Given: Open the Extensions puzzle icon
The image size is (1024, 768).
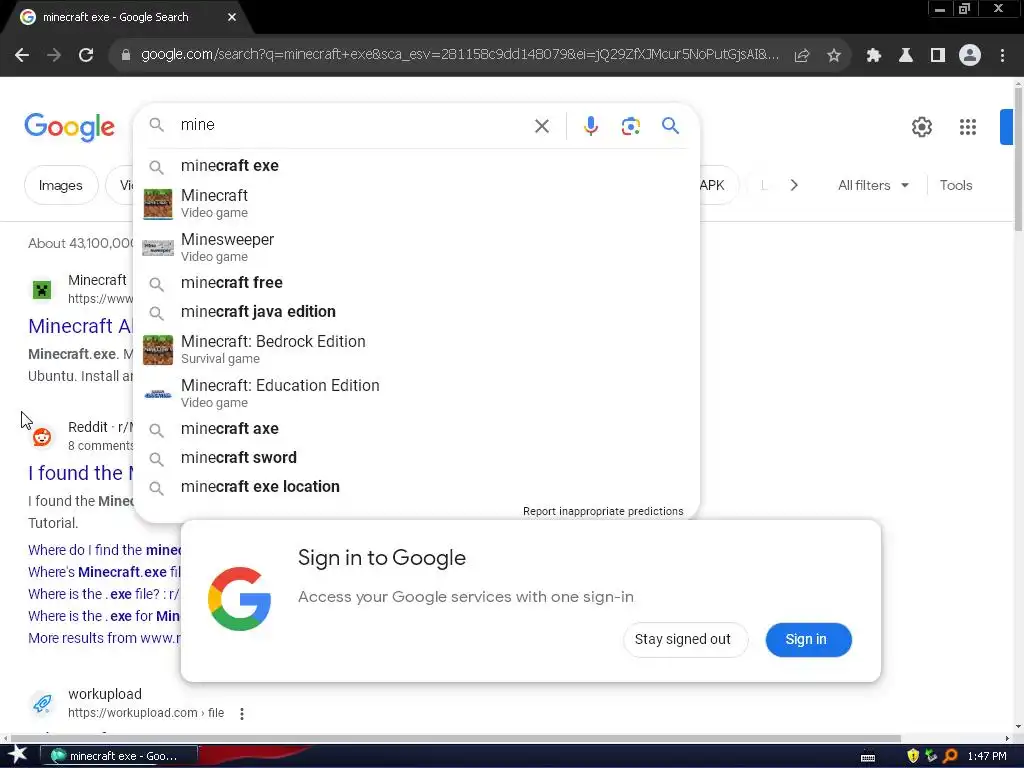Looking at the screenshot, I should point(874,56).
